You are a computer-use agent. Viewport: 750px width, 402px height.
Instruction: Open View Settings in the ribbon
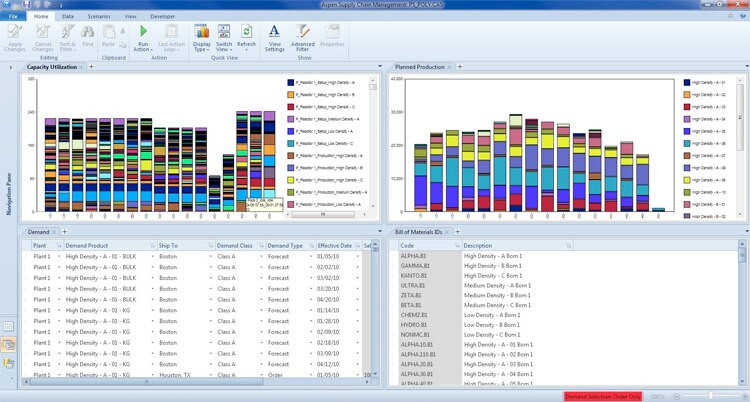point(275,32)
